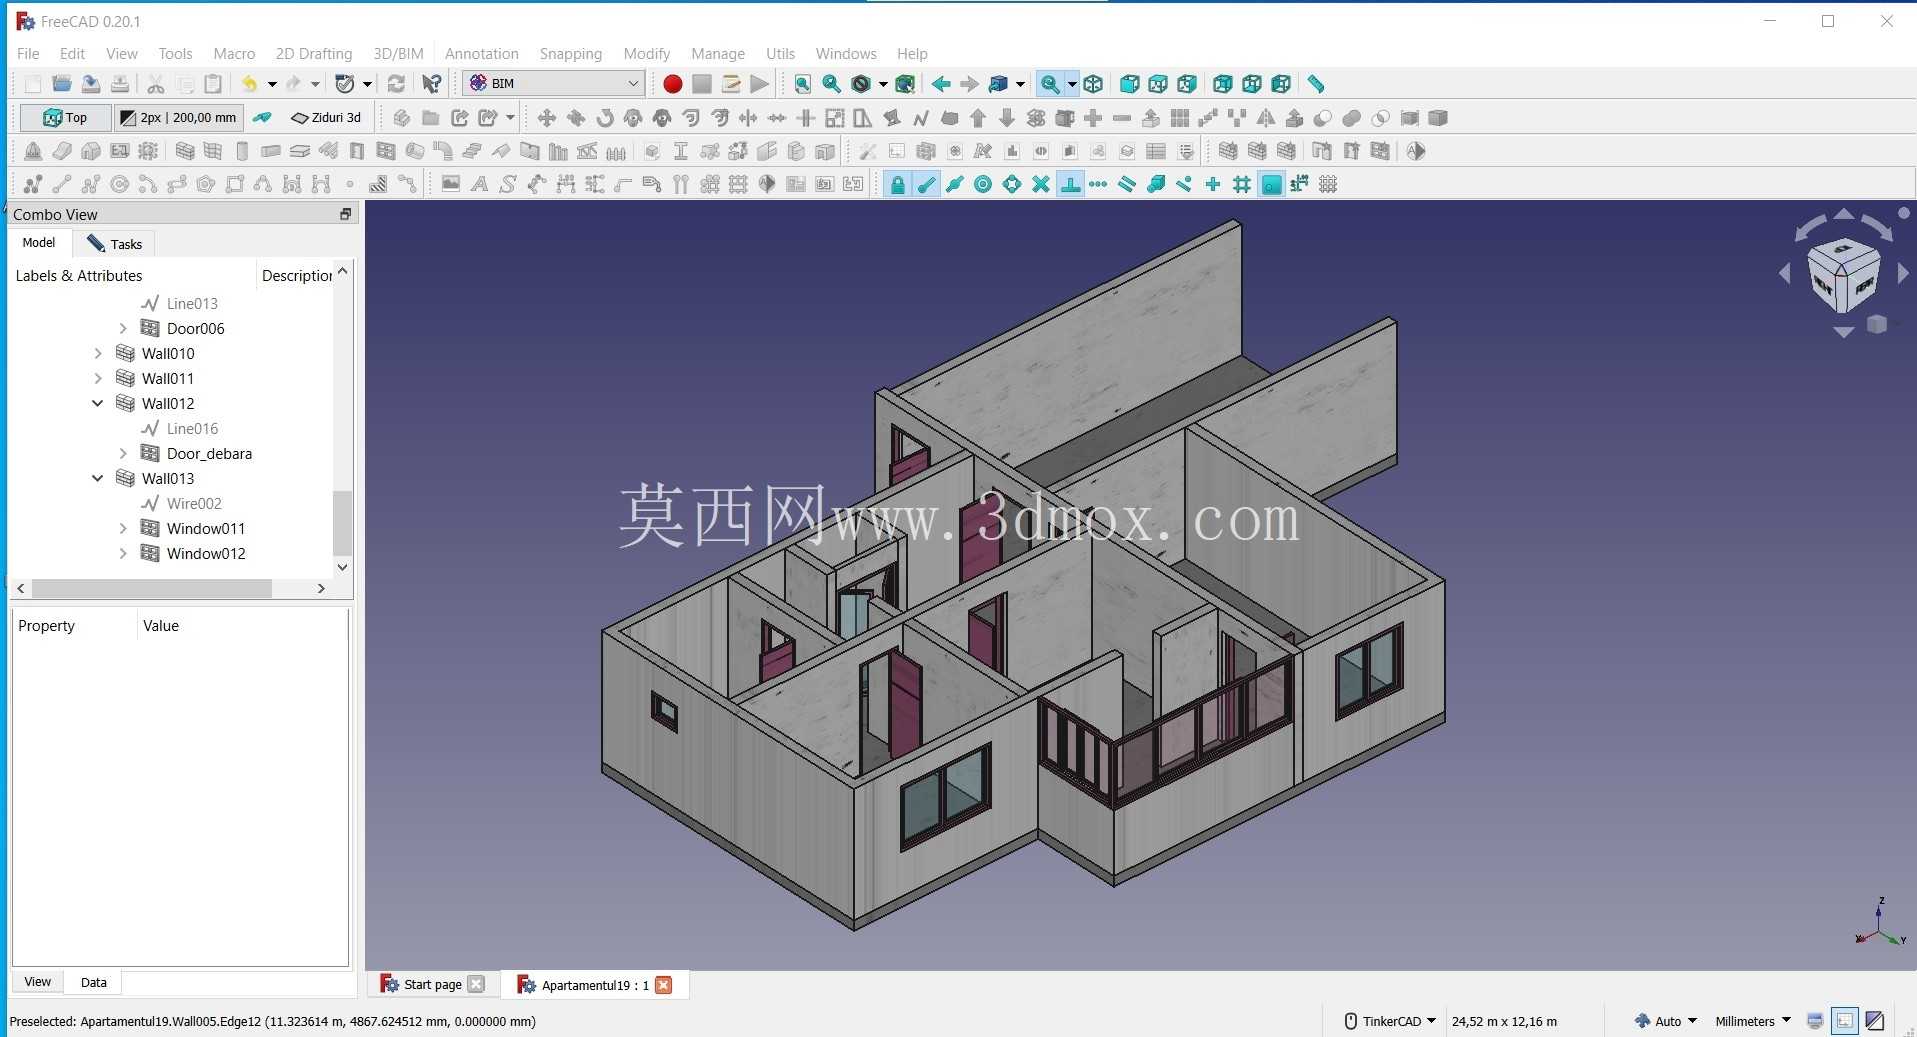Select the Move tool in Modify toolbar

point(547,118)
